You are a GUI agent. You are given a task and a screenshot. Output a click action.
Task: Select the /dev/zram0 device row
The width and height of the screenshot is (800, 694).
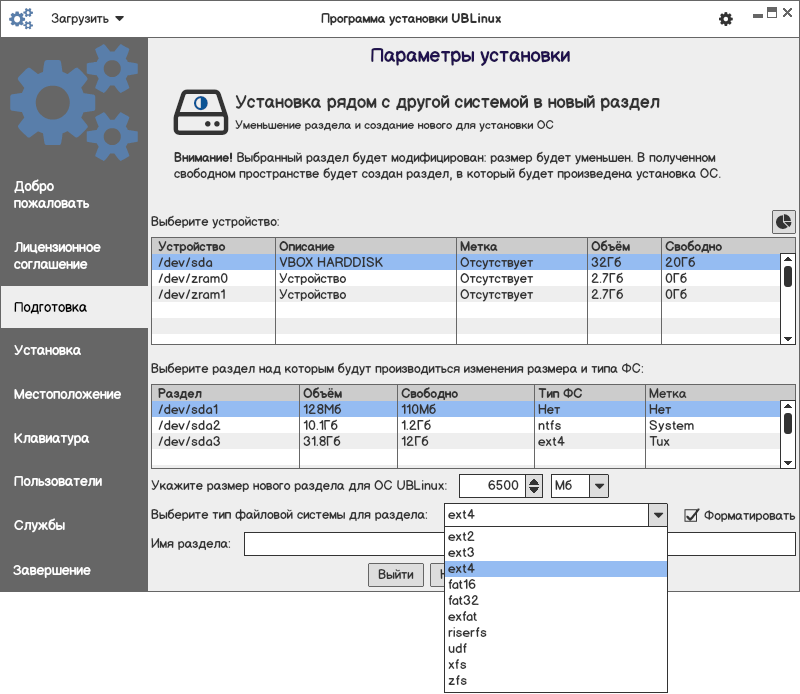[466, 279]
